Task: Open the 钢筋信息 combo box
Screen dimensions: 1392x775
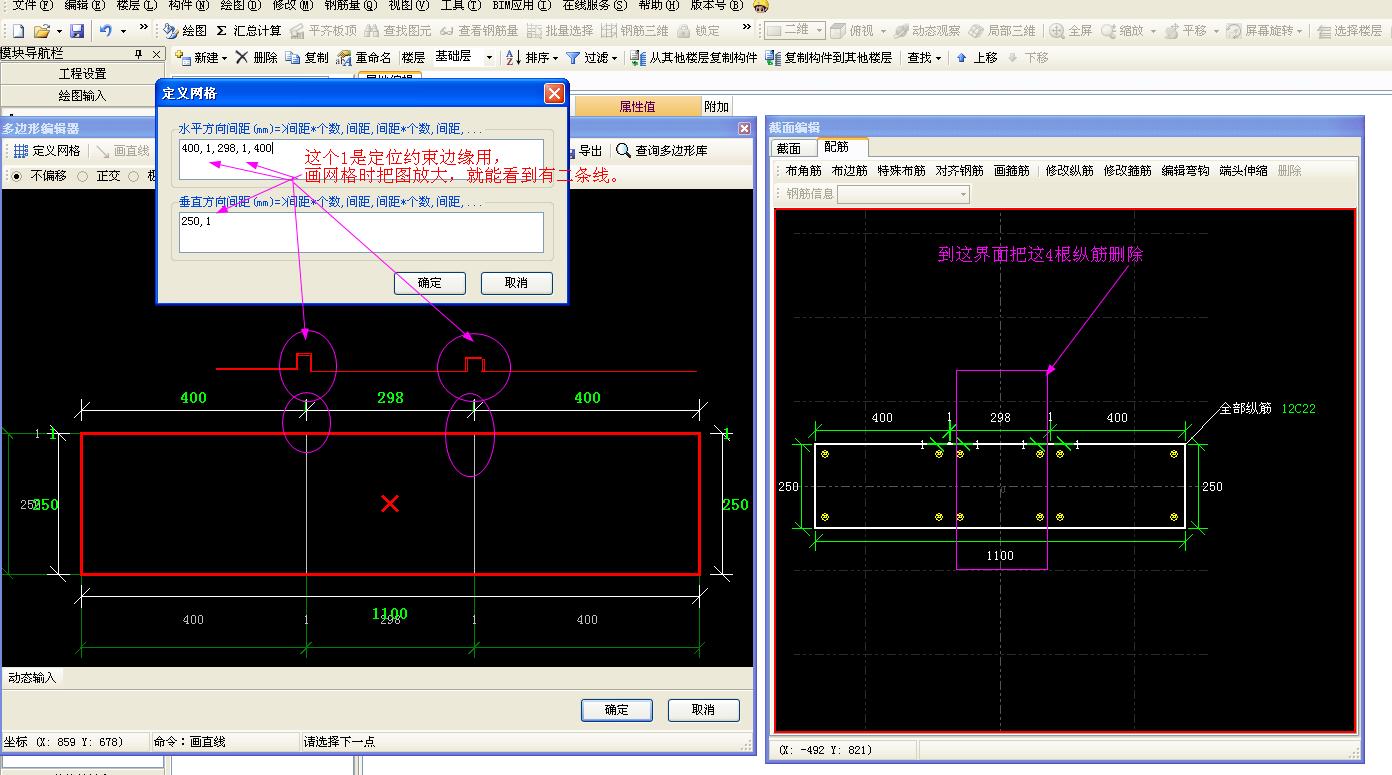Action: [903, 194]
